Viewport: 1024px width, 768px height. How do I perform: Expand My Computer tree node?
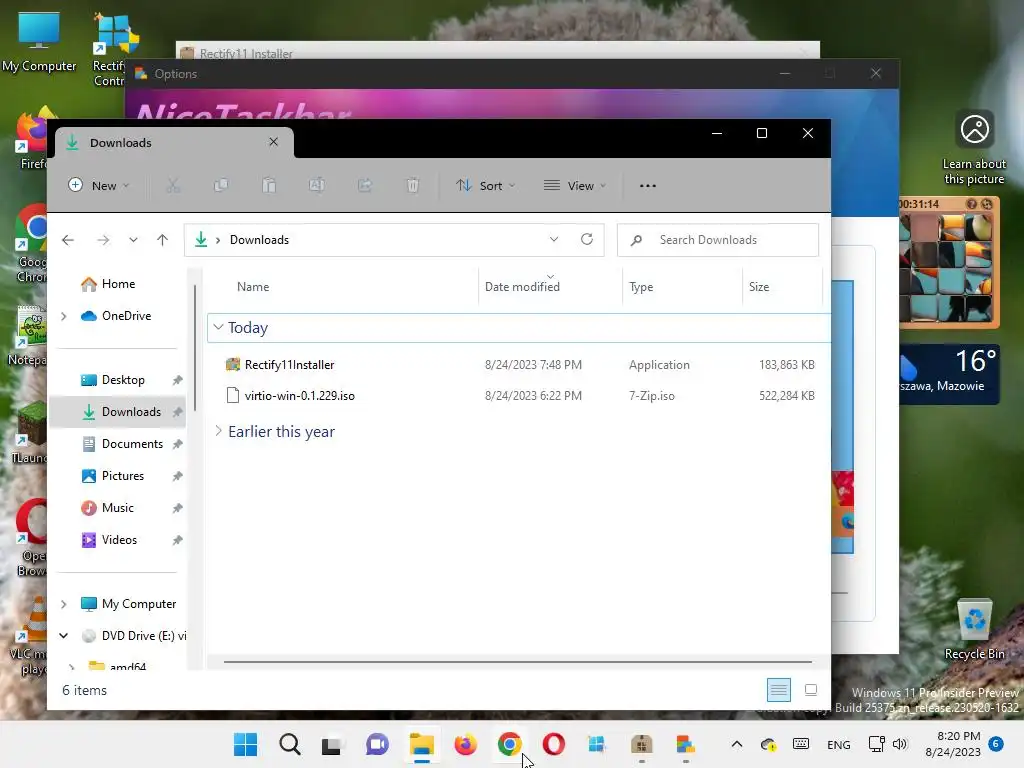(64, 604)
